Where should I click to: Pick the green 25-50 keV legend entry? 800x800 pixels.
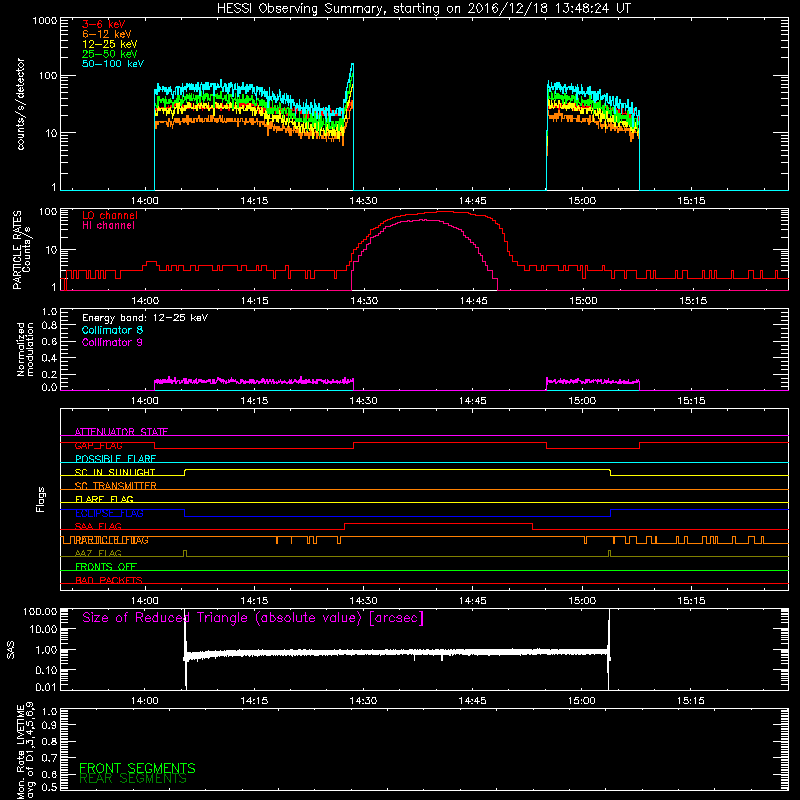[x=110, y=54]
